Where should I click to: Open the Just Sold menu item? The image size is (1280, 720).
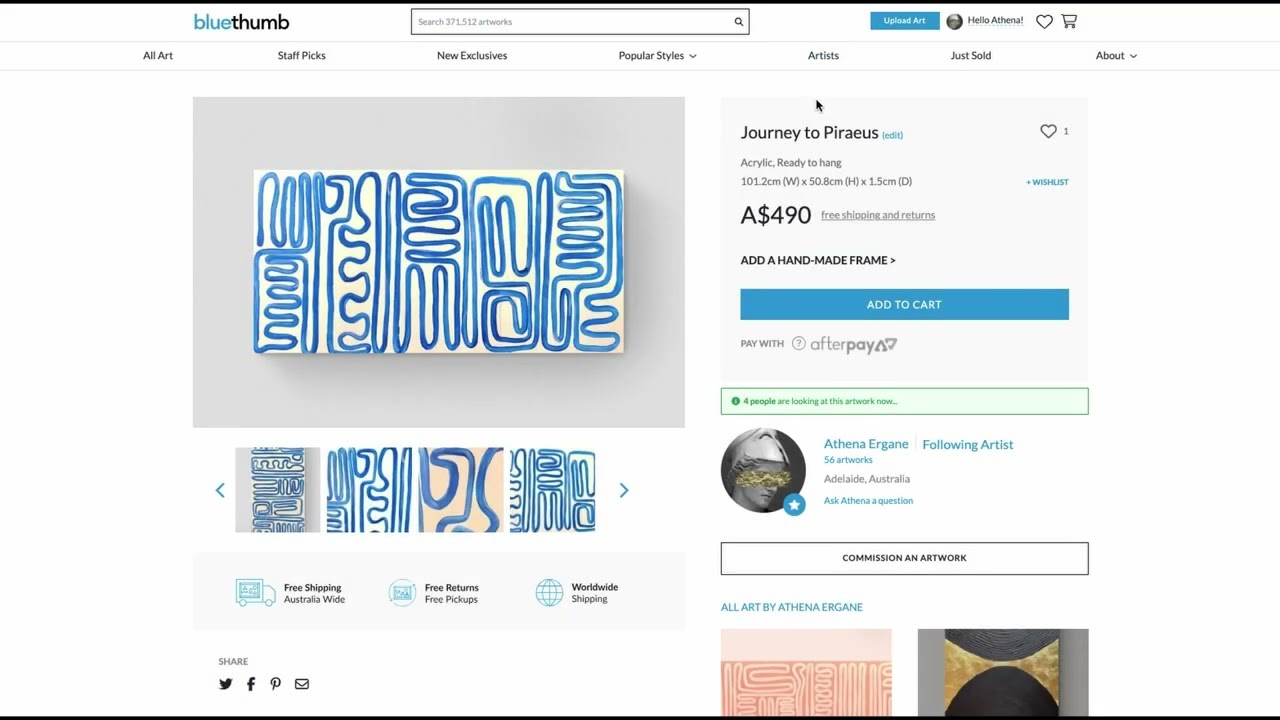(971, 56)
